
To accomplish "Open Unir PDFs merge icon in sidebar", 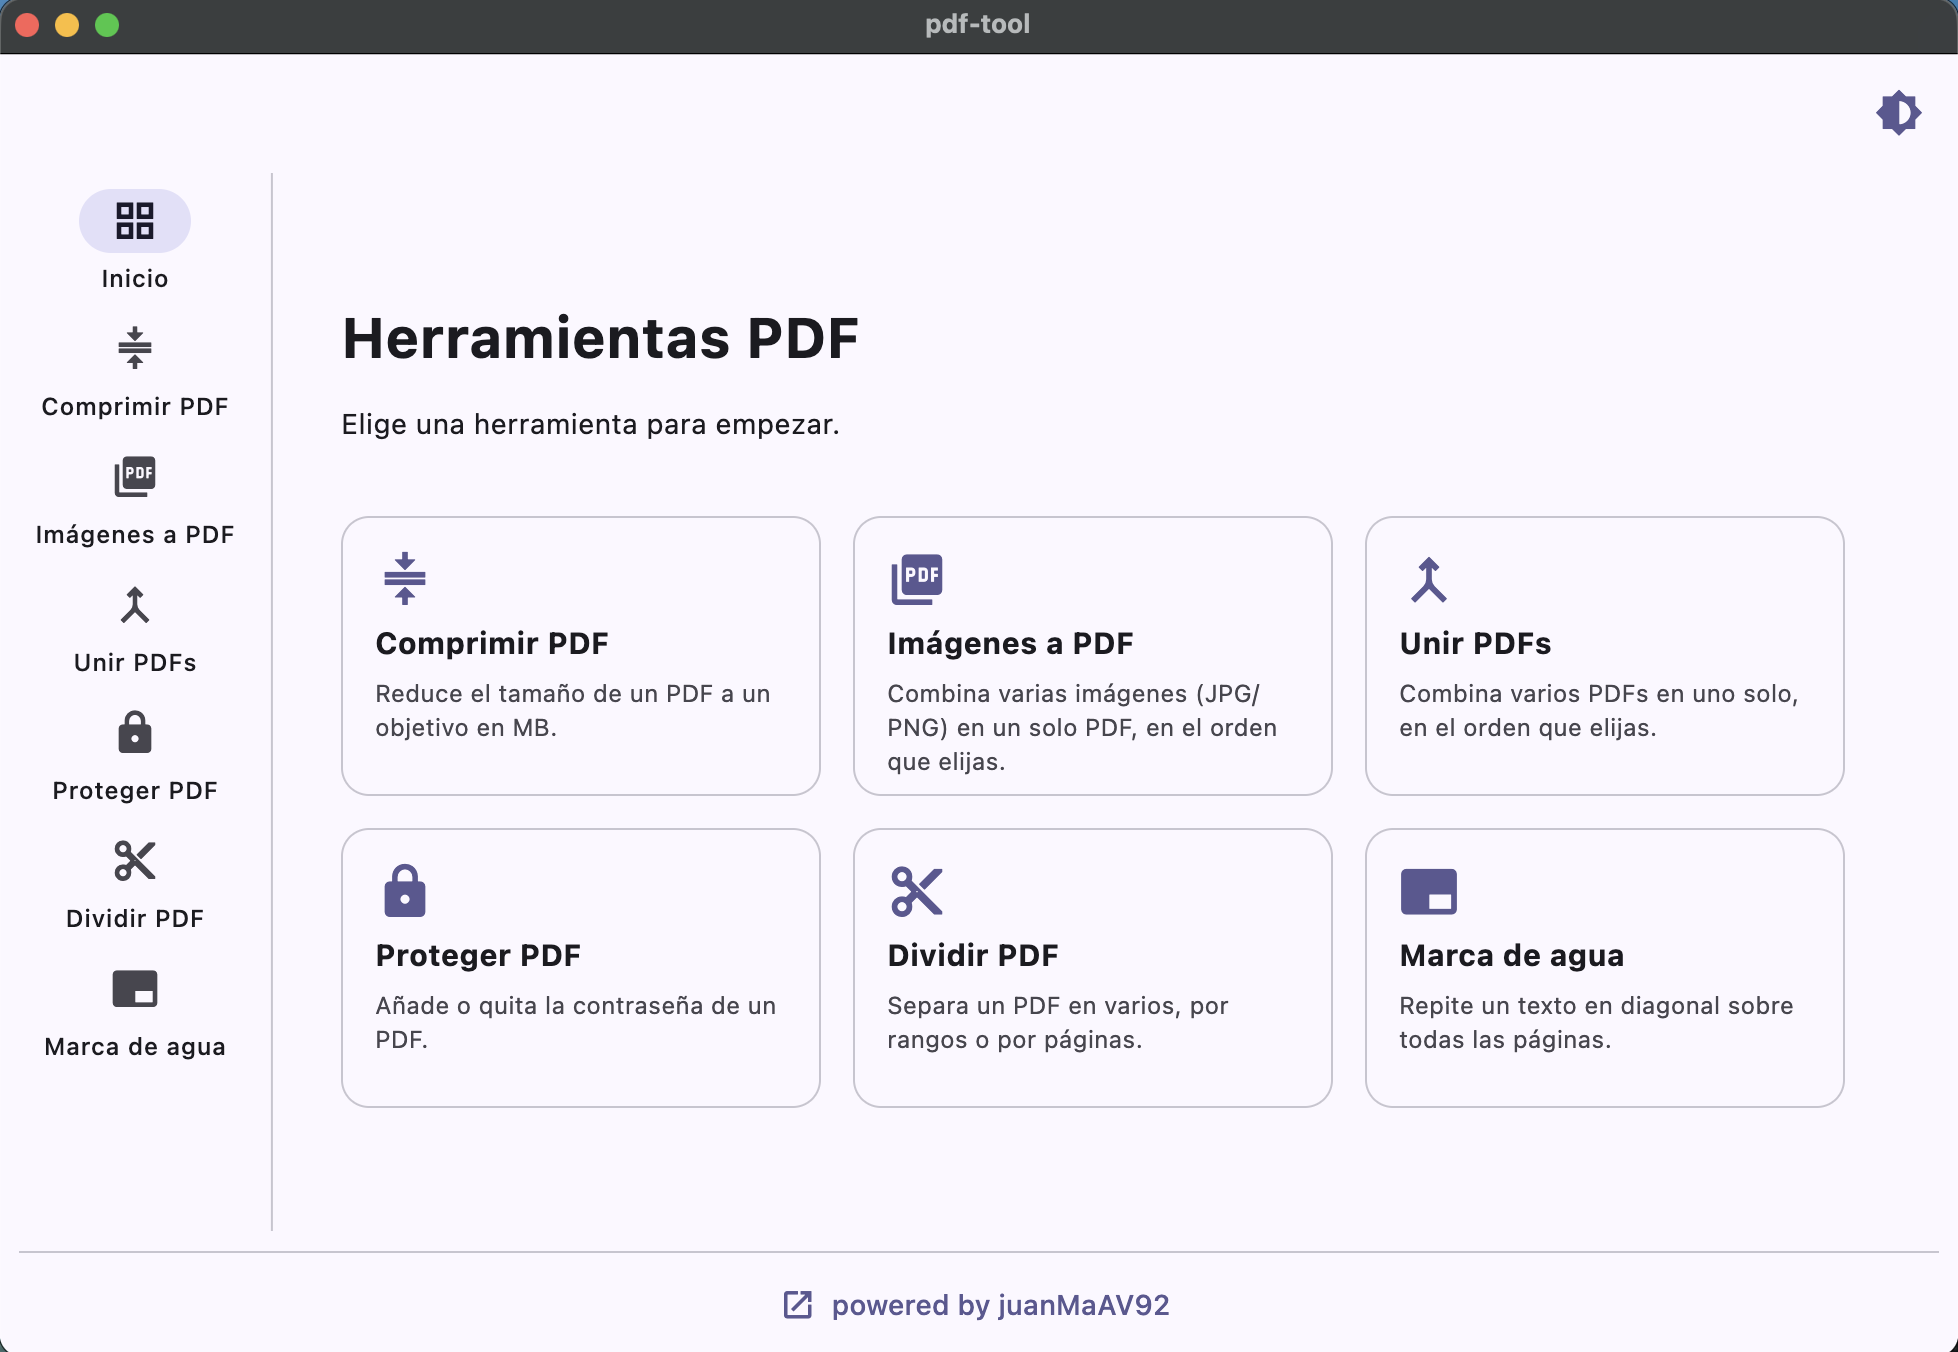I will (x=135, y=605).
